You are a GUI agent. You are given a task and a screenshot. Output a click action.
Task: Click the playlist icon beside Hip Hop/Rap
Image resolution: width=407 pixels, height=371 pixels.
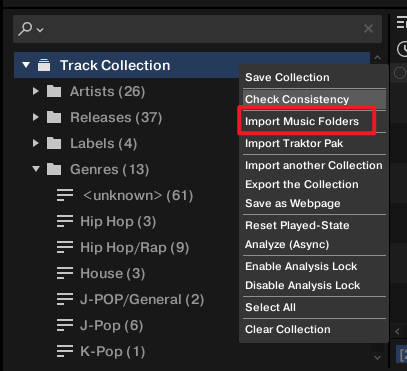[x=65, y=247]
